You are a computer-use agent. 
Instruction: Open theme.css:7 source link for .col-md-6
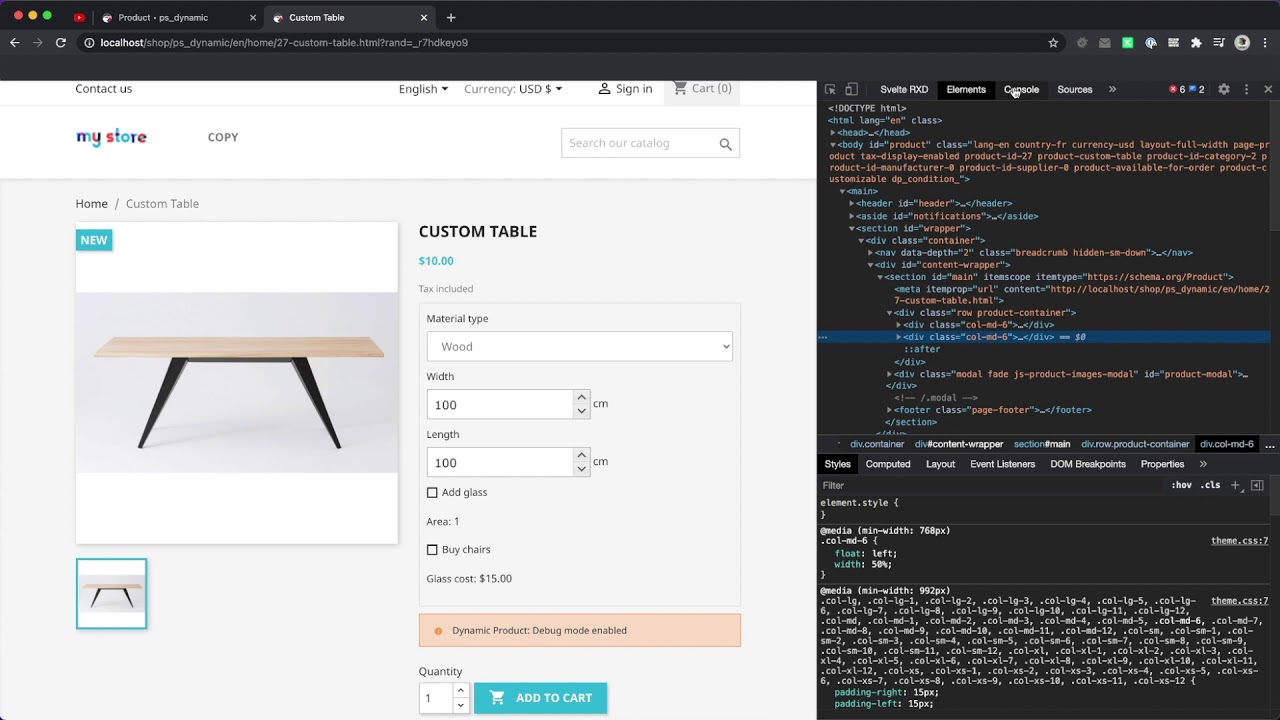pos(1239,541)
